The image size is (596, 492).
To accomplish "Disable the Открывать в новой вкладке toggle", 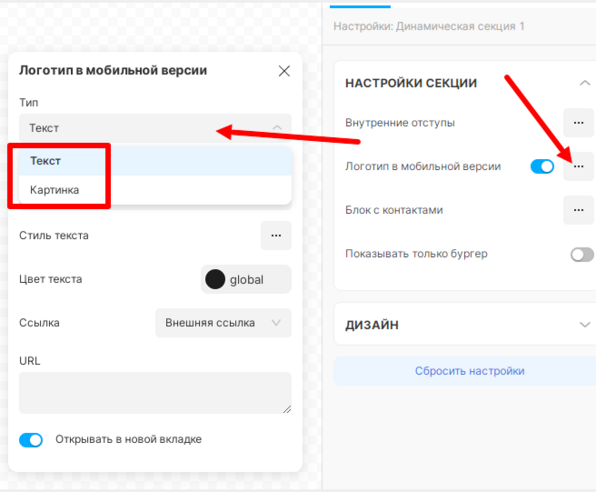I will pos(31,440).
